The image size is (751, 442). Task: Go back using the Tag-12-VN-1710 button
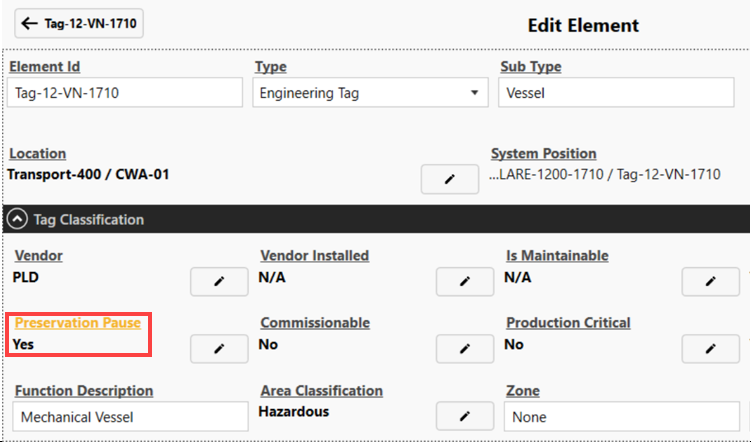pyautogui.click(x=79, y=24)
